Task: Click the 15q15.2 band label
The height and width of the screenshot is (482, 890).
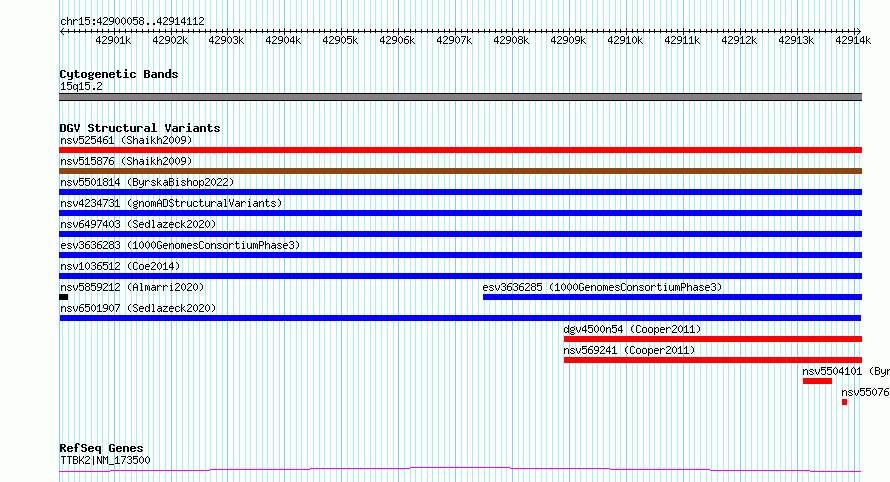Action: (x=81, y=86)
